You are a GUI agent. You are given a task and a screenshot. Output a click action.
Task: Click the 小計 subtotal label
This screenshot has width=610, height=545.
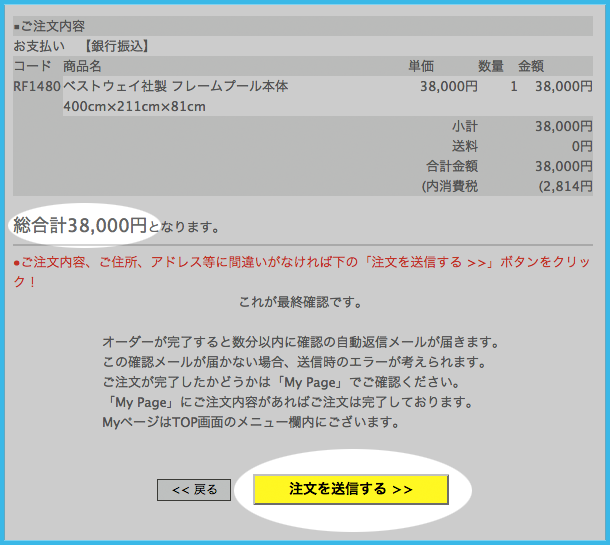pos(465,127)
